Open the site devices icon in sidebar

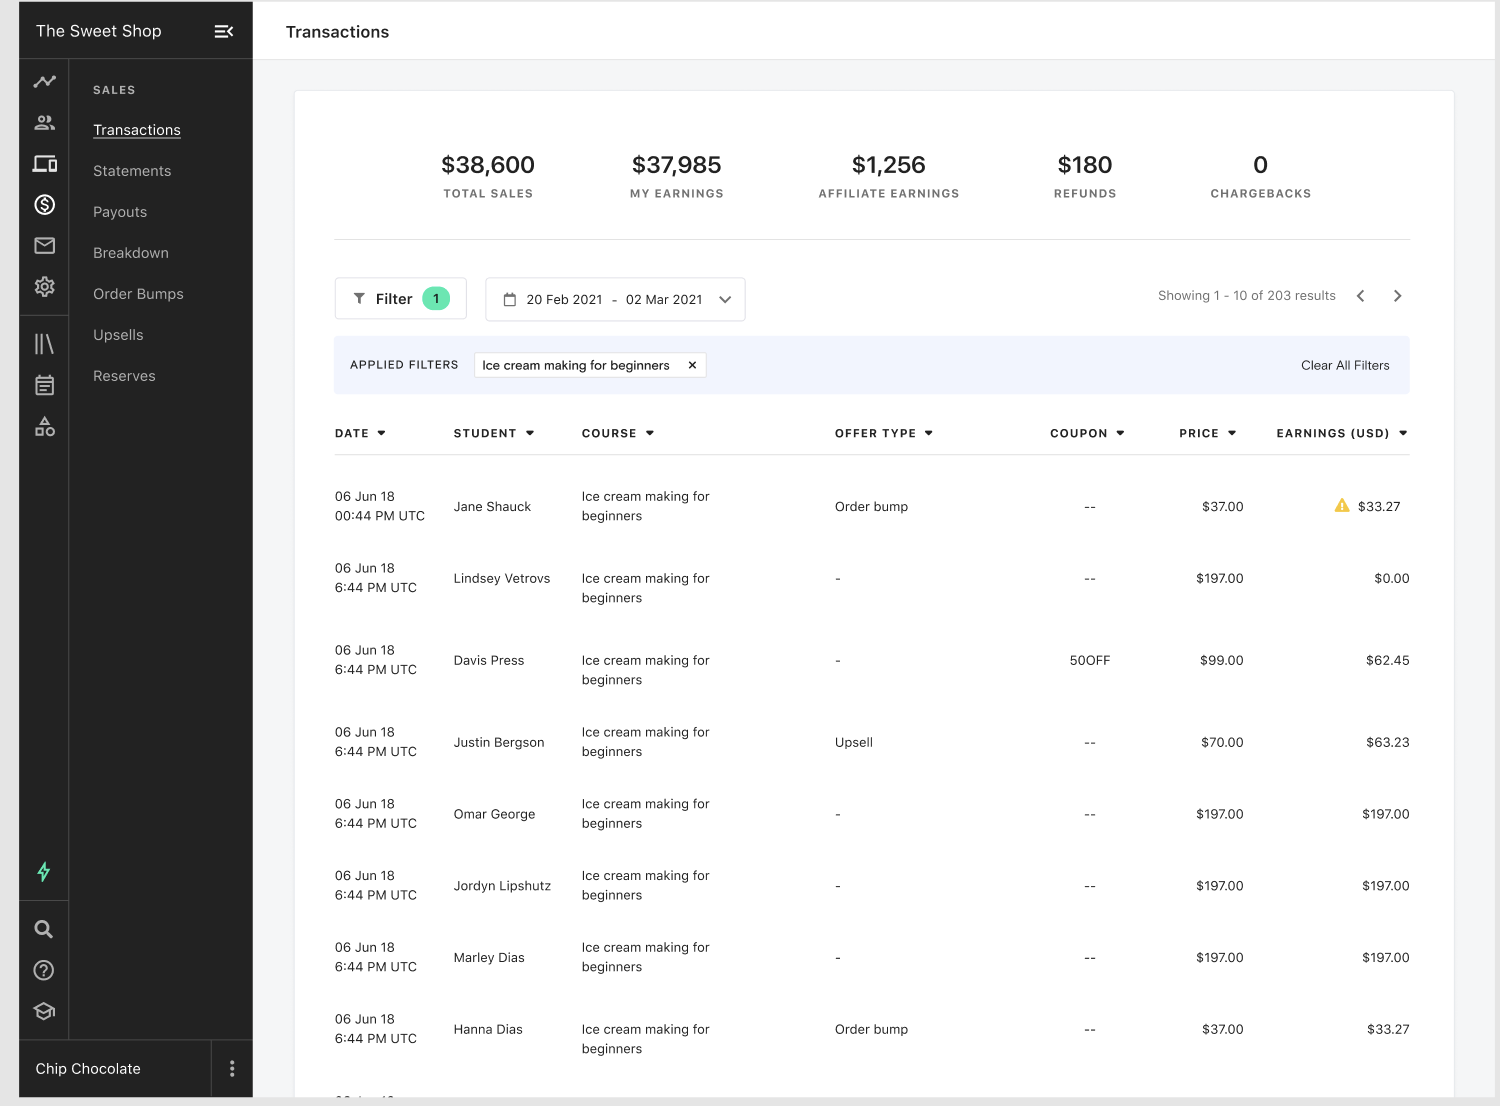pos(44,163)
